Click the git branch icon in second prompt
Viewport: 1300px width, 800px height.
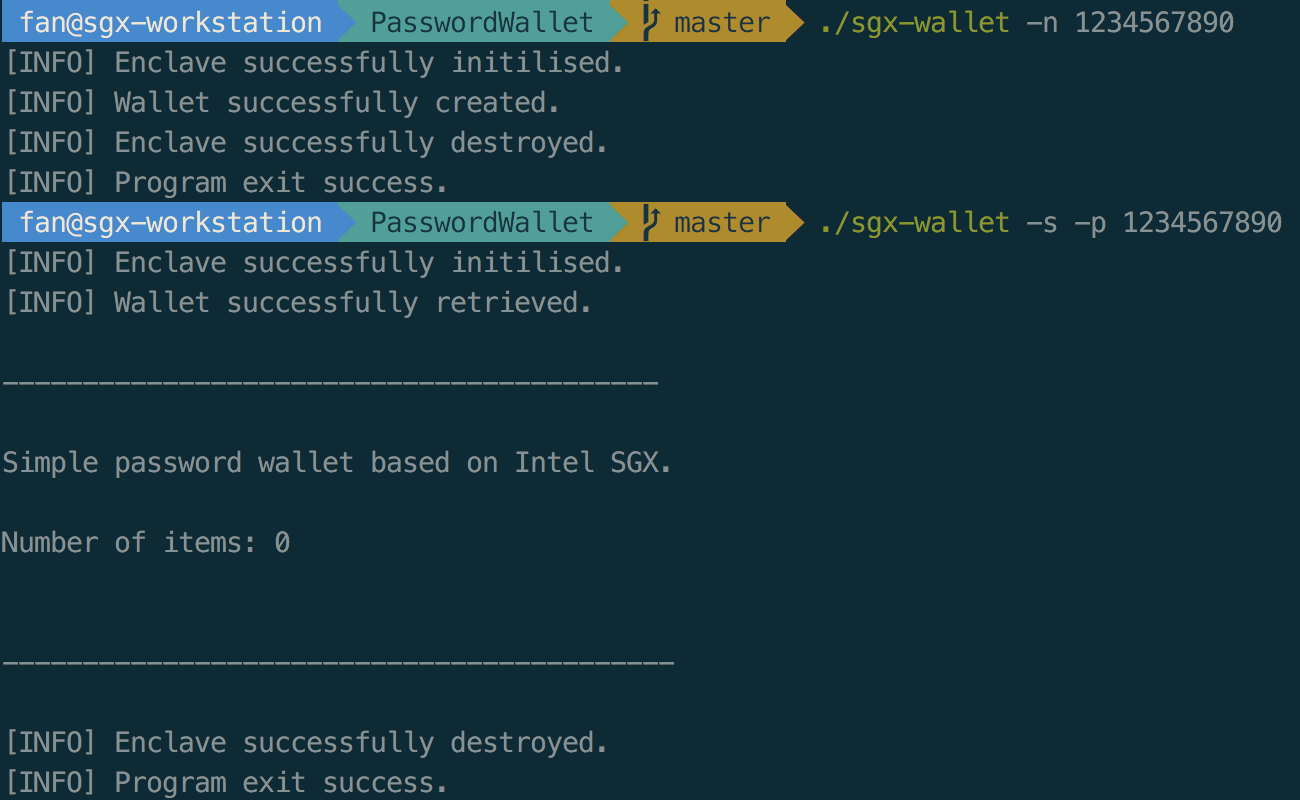pos(651,222)
